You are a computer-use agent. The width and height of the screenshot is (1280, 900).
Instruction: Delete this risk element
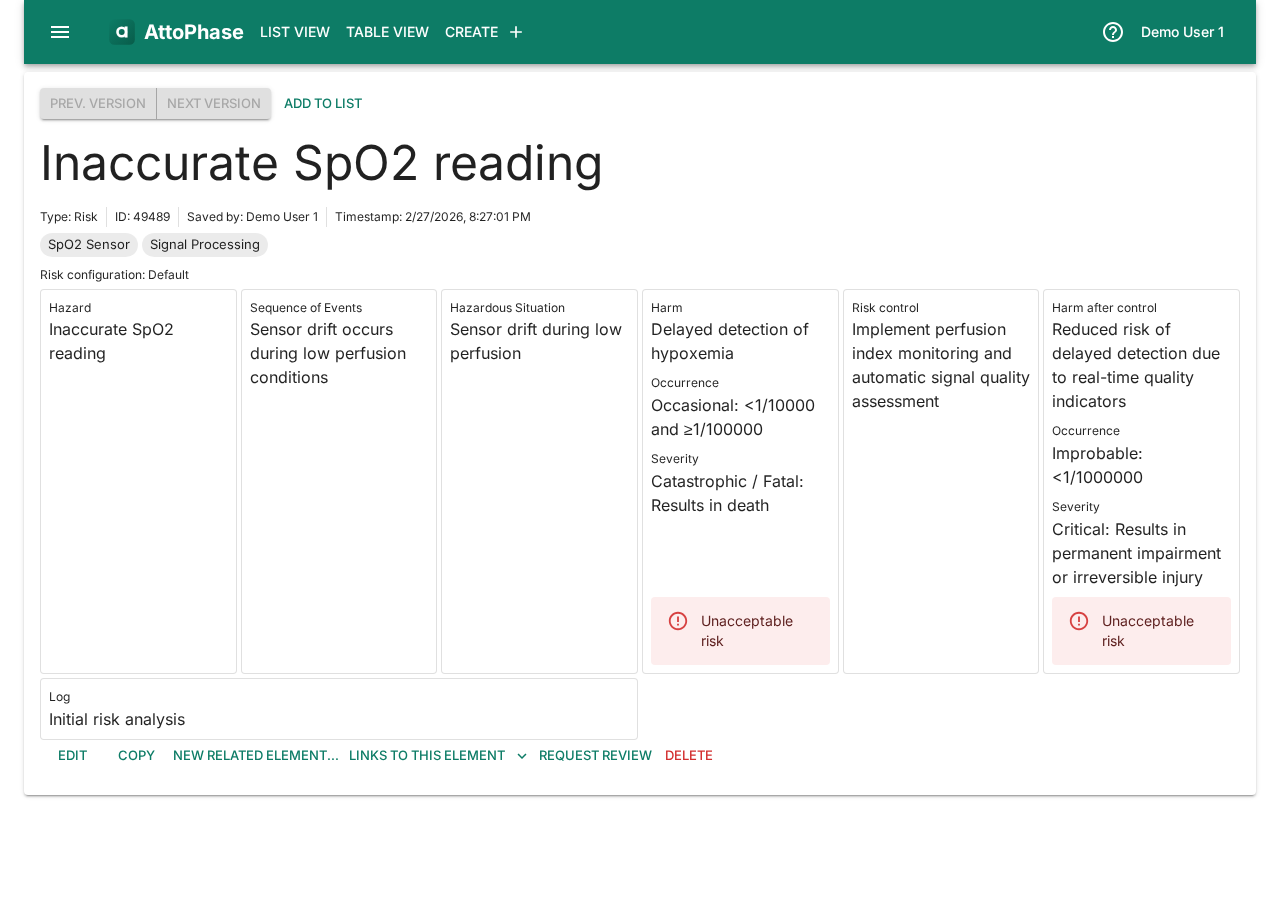pos(689,756)
